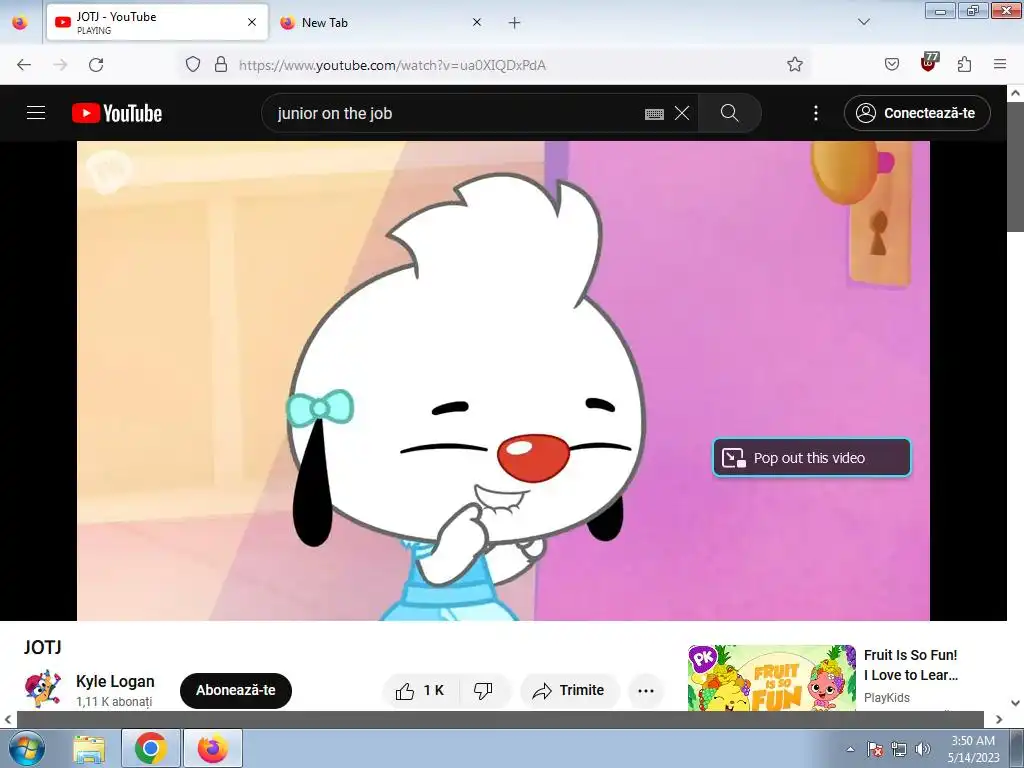
Task: Open Kyle Logan channel avatar
Action: pos(43,689)
